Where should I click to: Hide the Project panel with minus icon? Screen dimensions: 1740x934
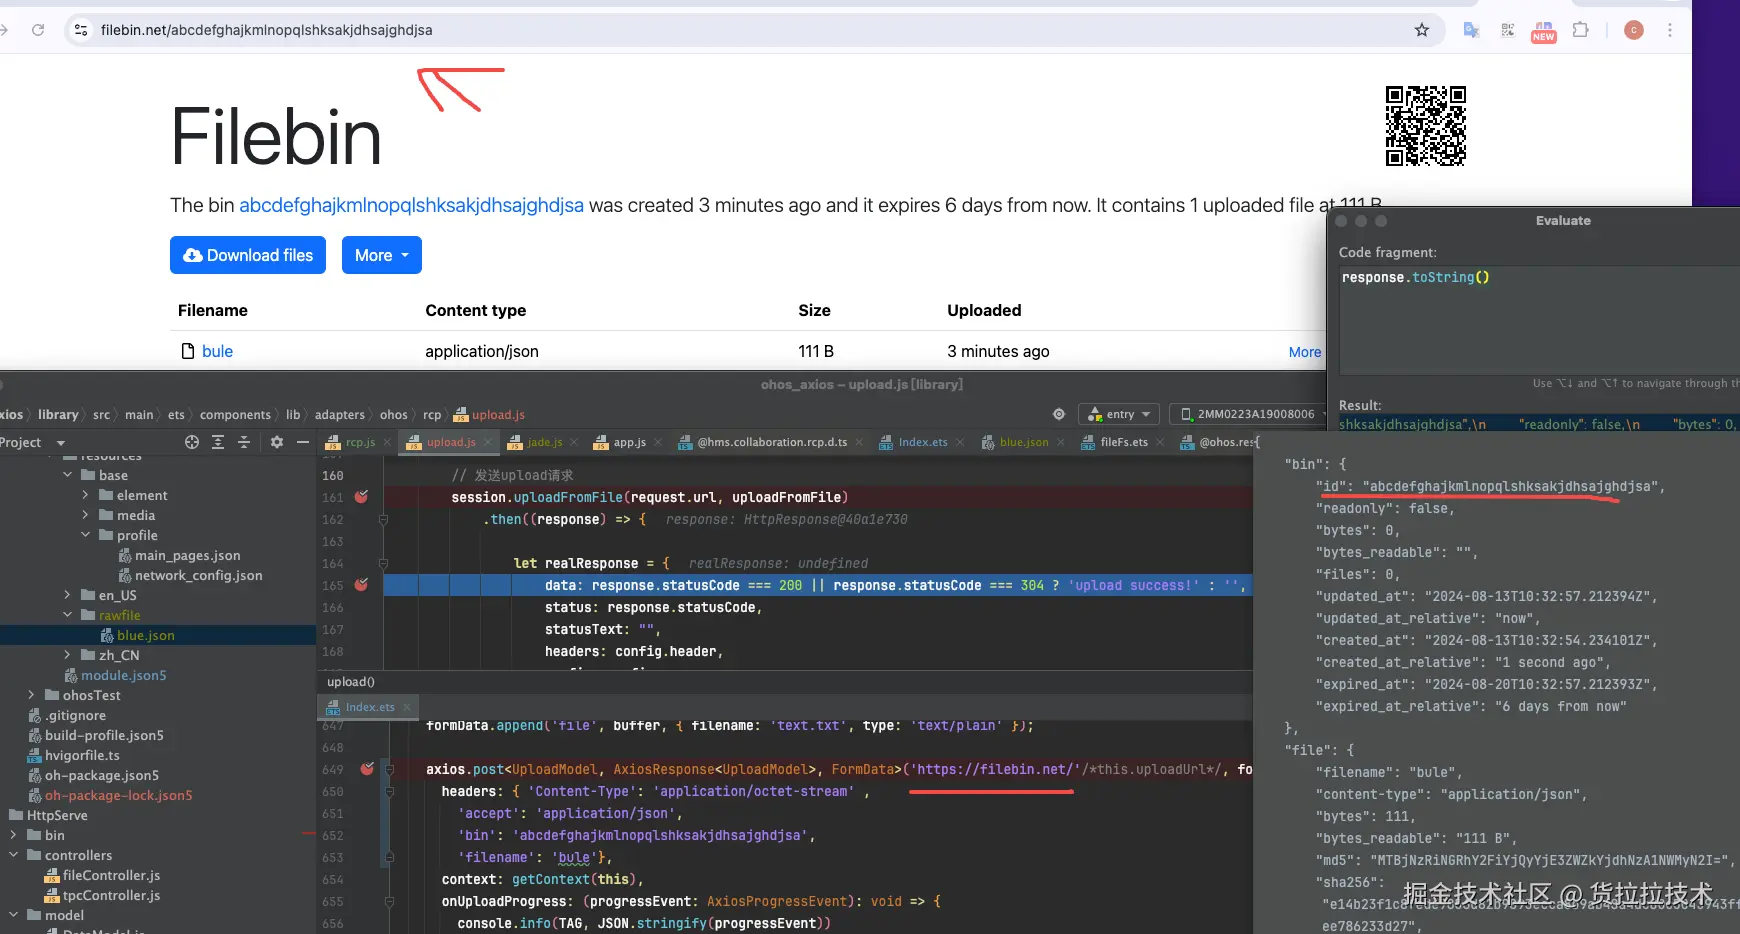click(x=303, y=442)
